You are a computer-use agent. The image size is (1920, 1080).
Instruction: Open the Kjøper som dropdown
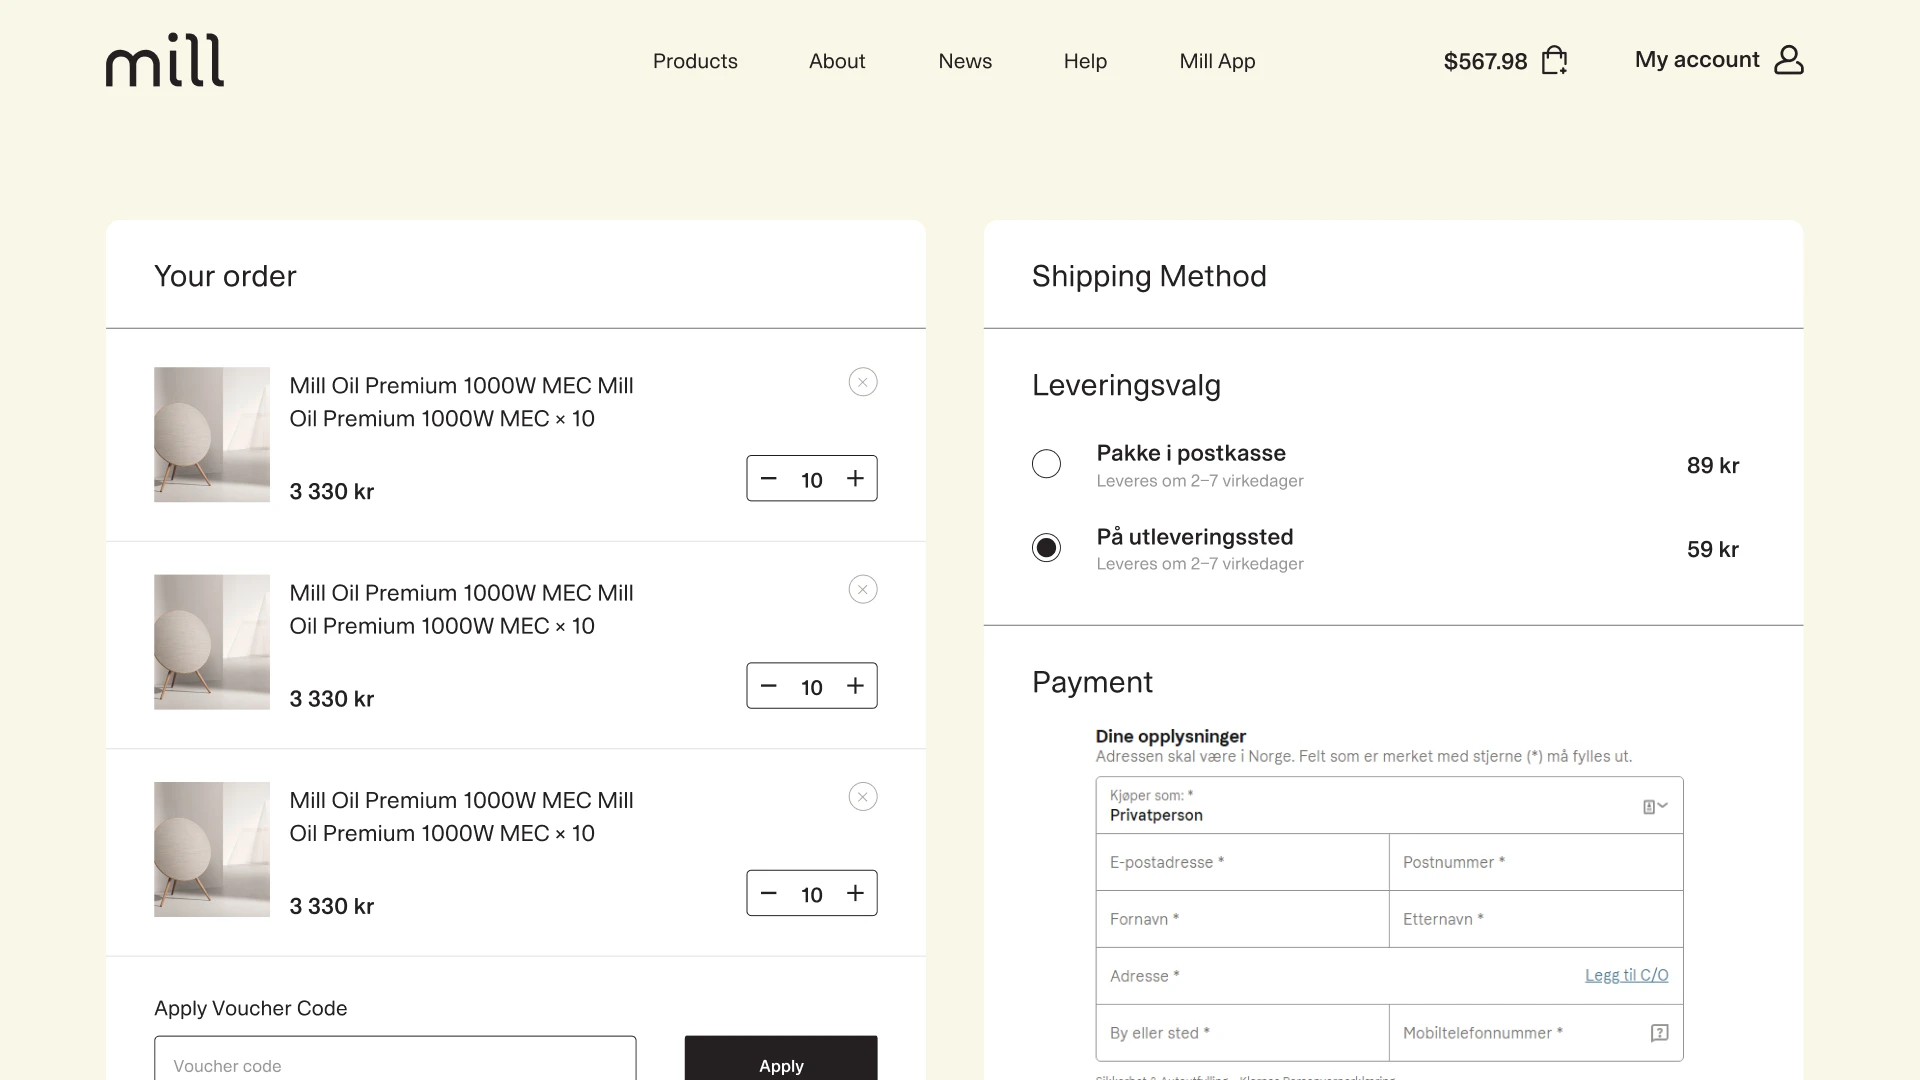tap(1389, 805)
